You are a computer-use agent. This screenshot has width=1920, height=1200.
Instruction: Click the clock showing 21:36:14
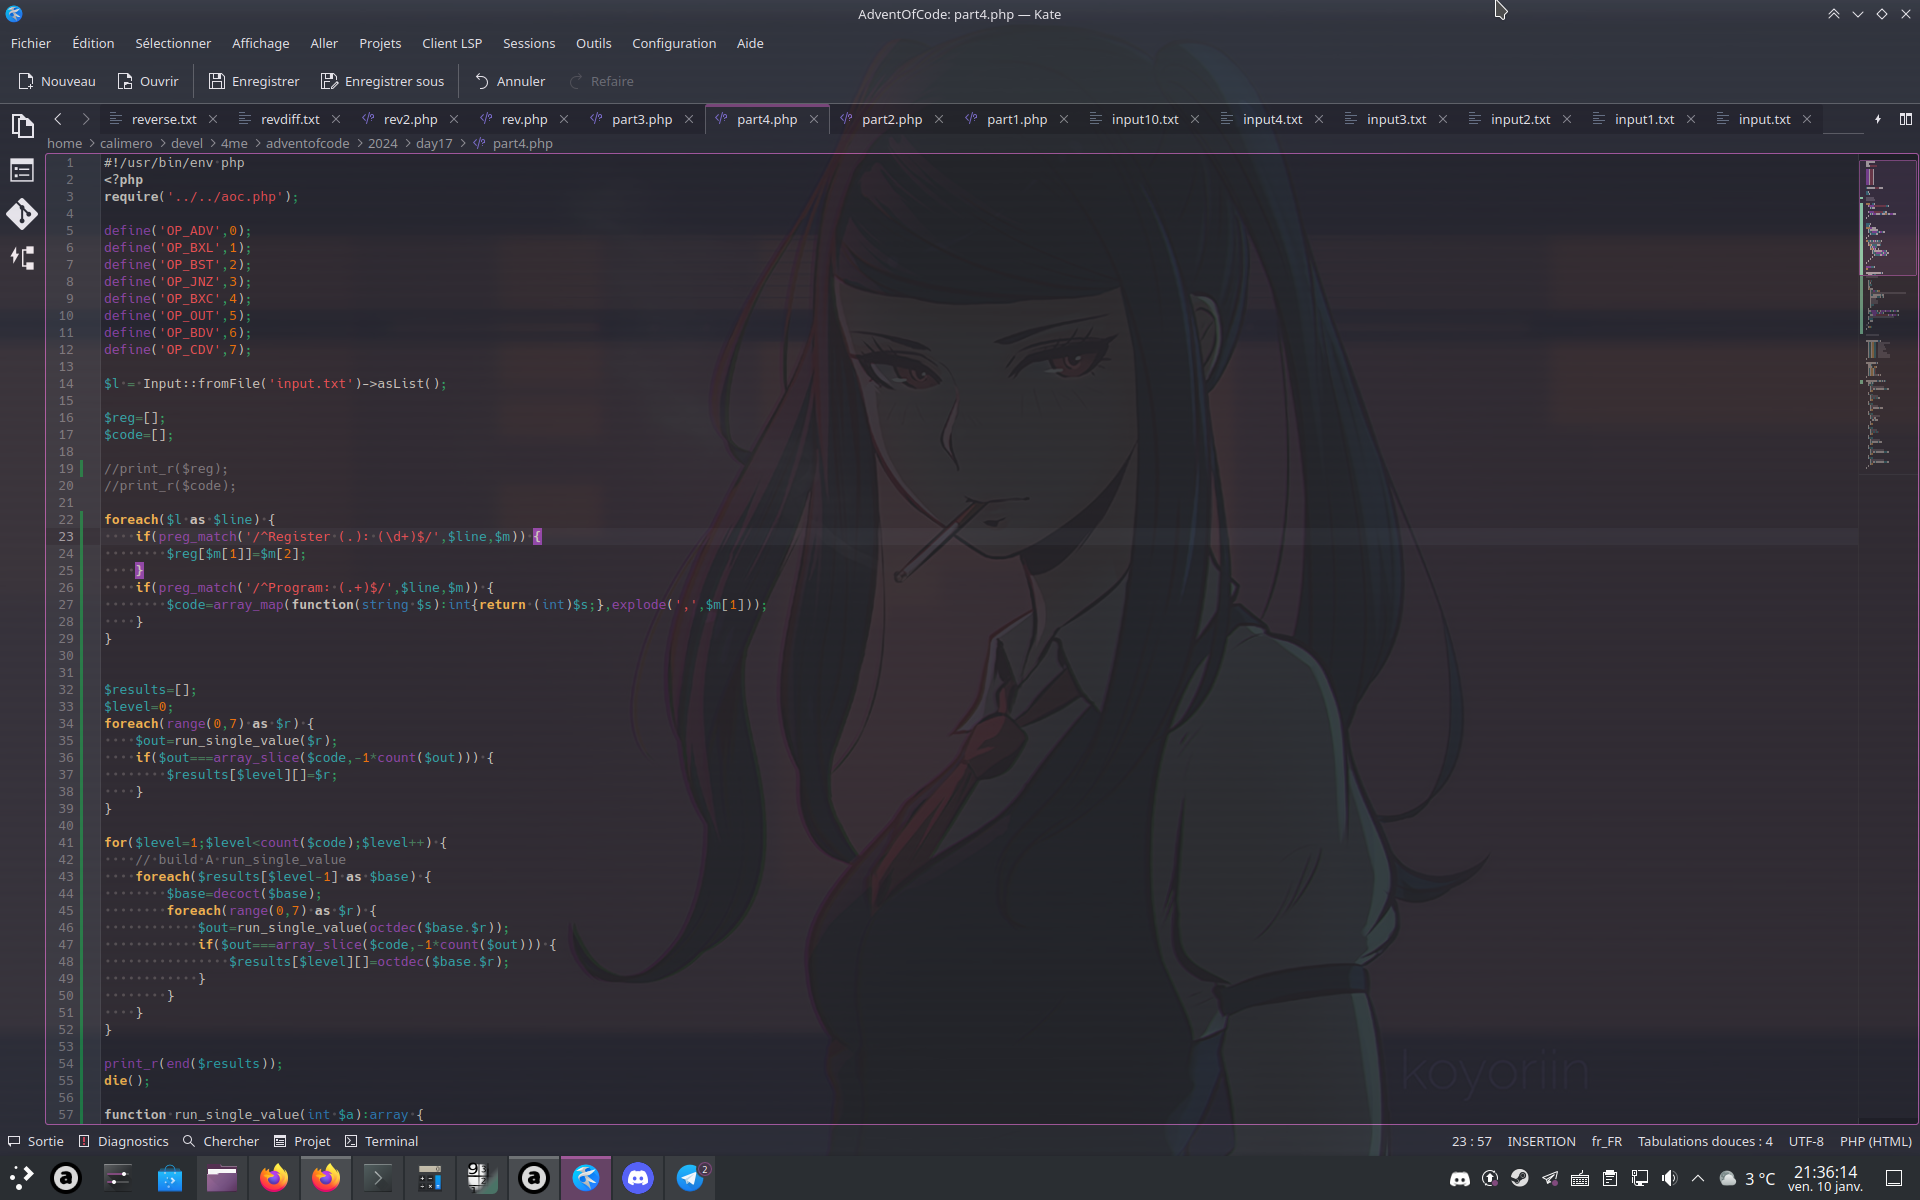pyautogui.click(x=1825, y=1178)
